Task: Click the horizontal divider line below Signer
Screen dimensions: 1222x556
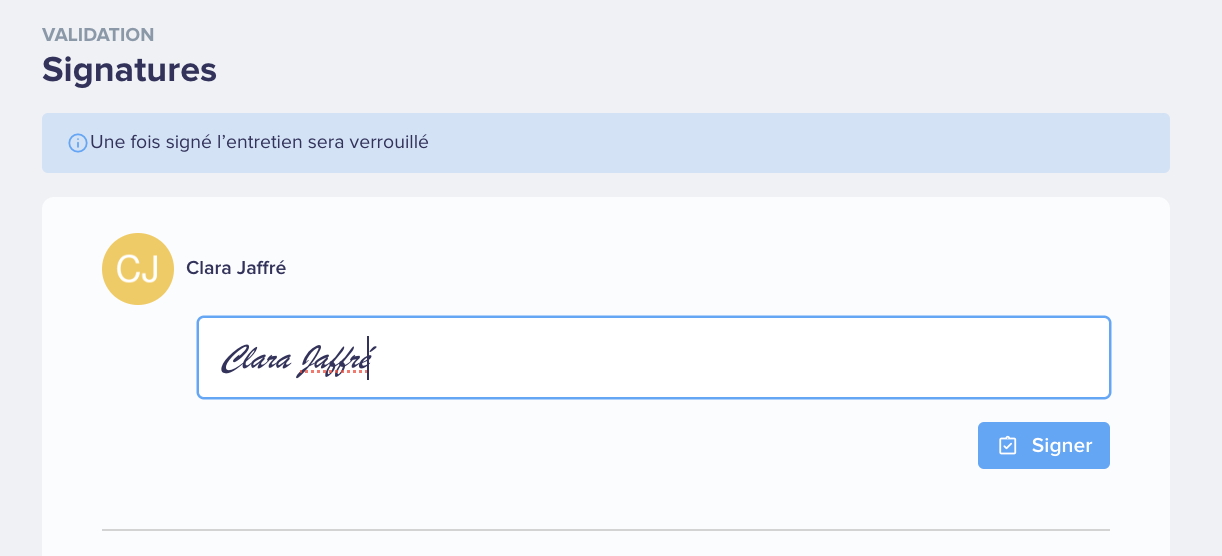Action: pyautogui.click(x=606, y=529)
